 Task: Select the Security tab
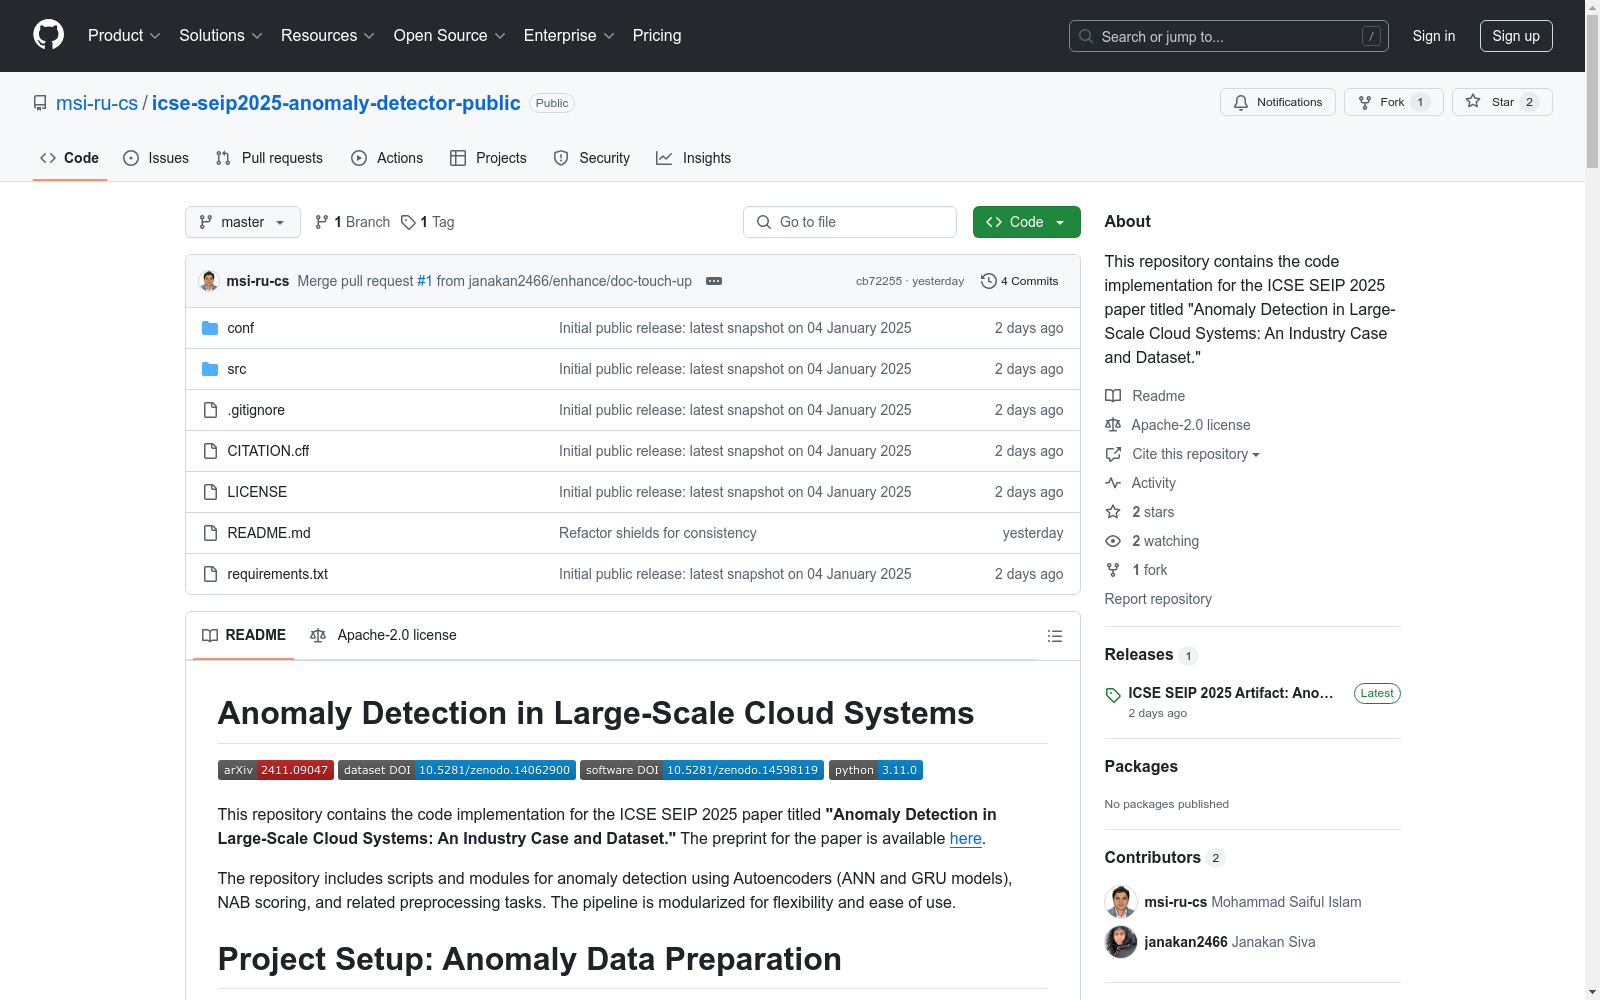click(592, 158)
